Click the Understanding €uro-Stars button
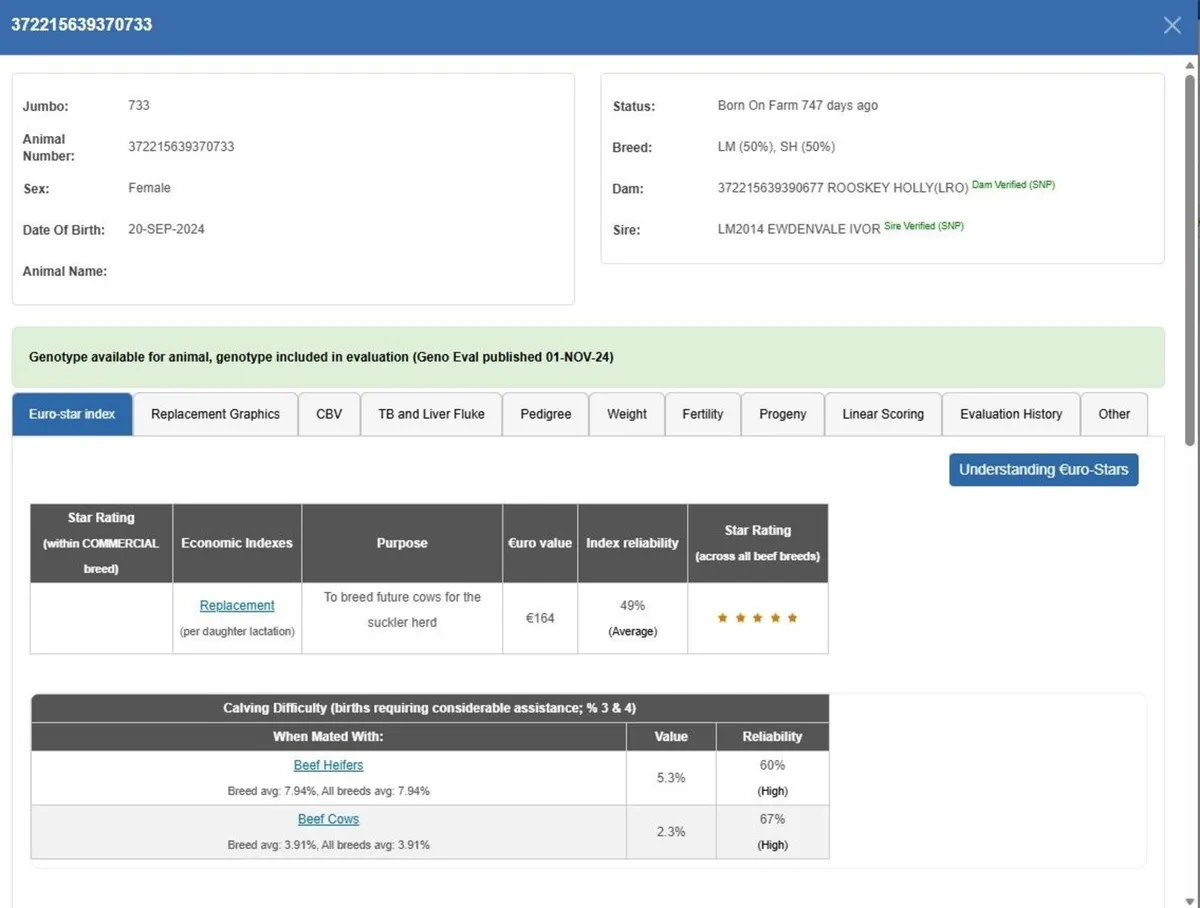Viewport: 1200px width, 908px height. [1043, 470]
